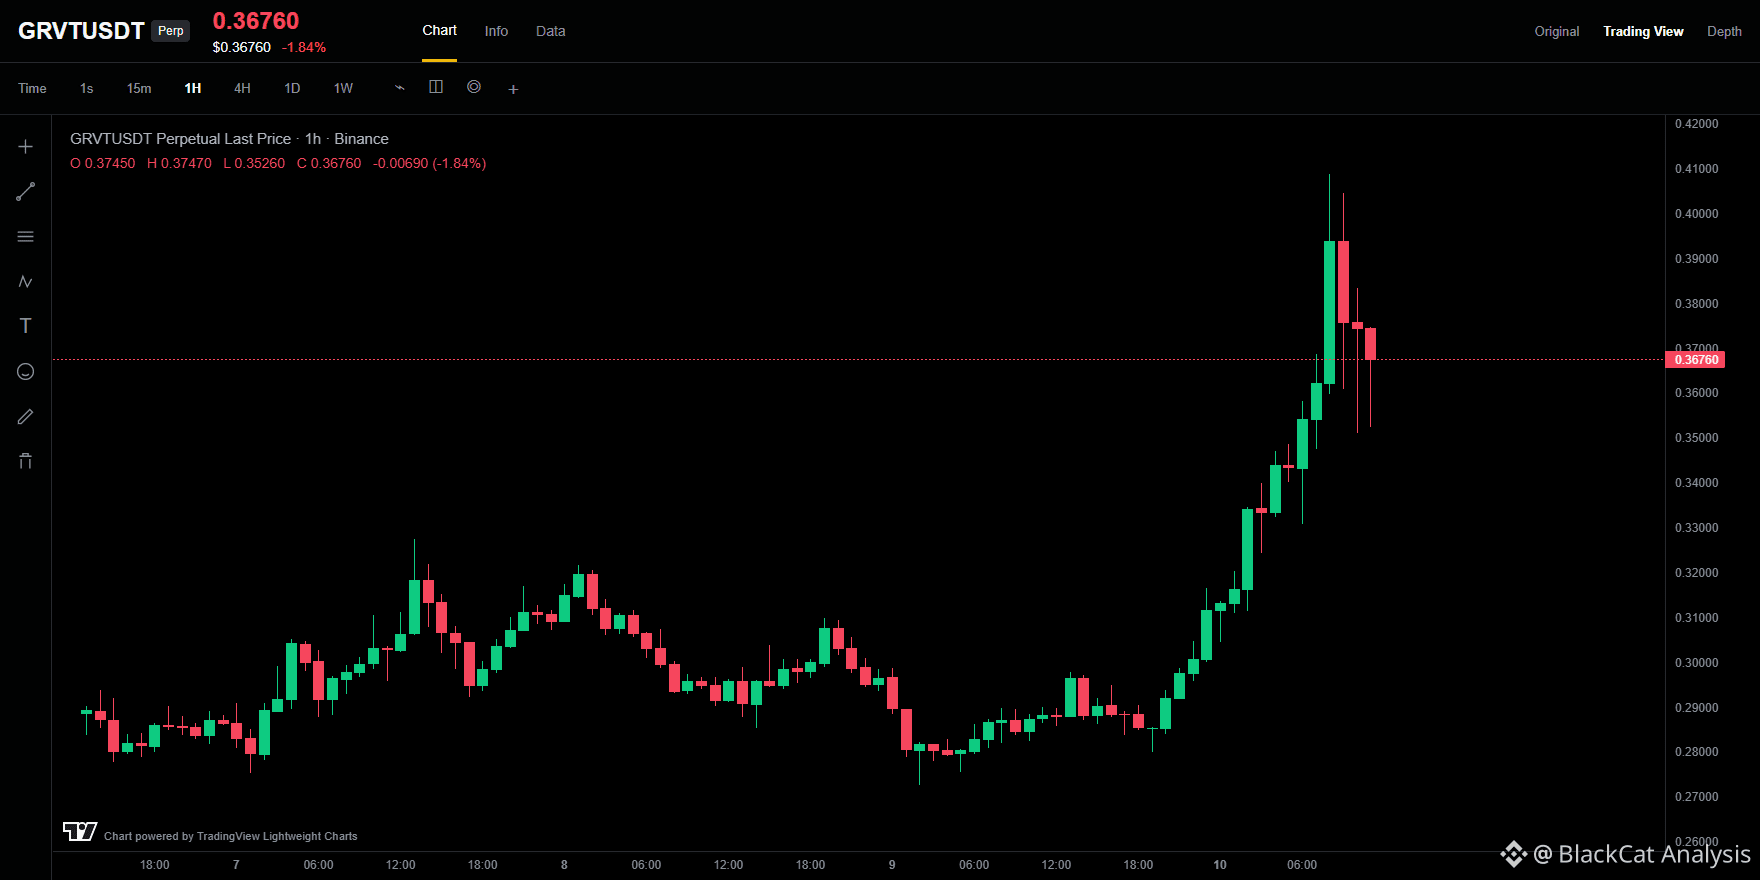Click the 0.42000 price axis label
This screenshot has height=880, width=1760.
click(x=1697, y=124)
